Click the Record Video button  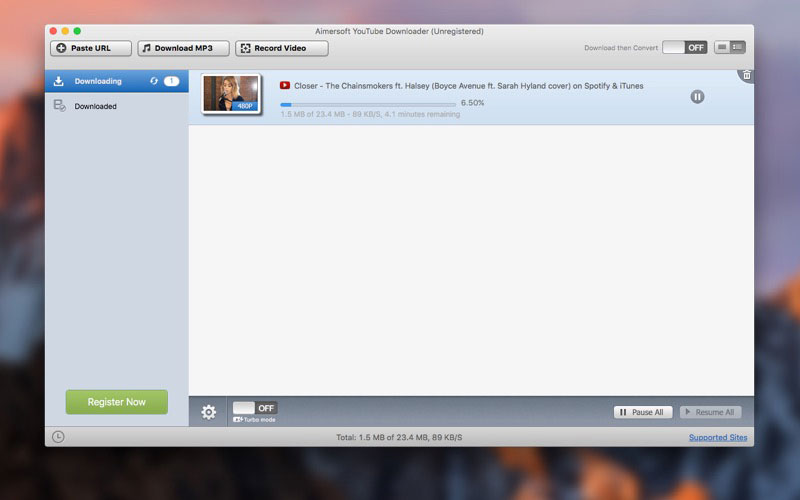tap(282, 48)
